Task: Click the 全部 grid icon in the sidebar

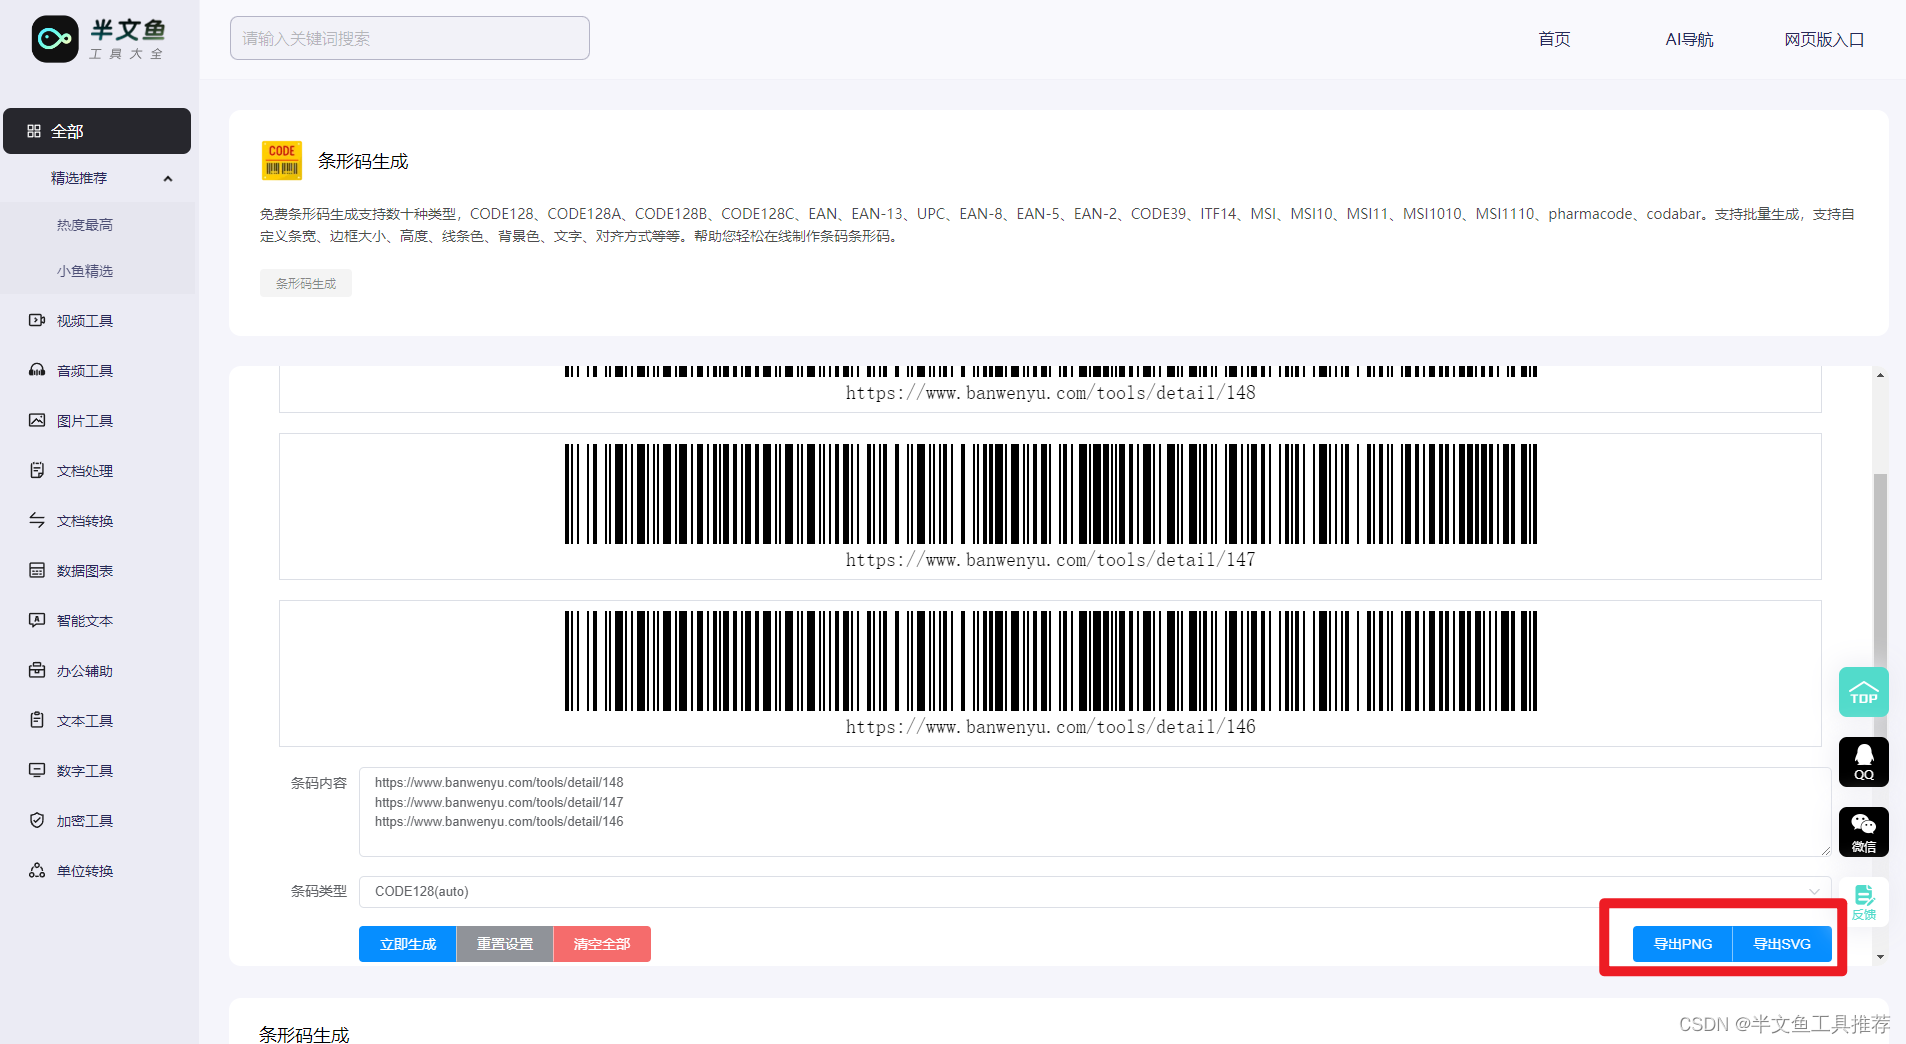Action: [x=34, y=131]
